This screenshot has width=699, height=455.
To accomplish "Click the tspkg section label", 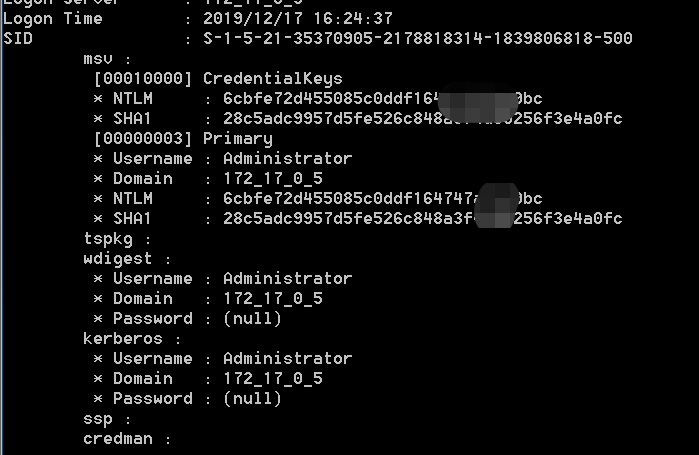I will click(108, 239).
